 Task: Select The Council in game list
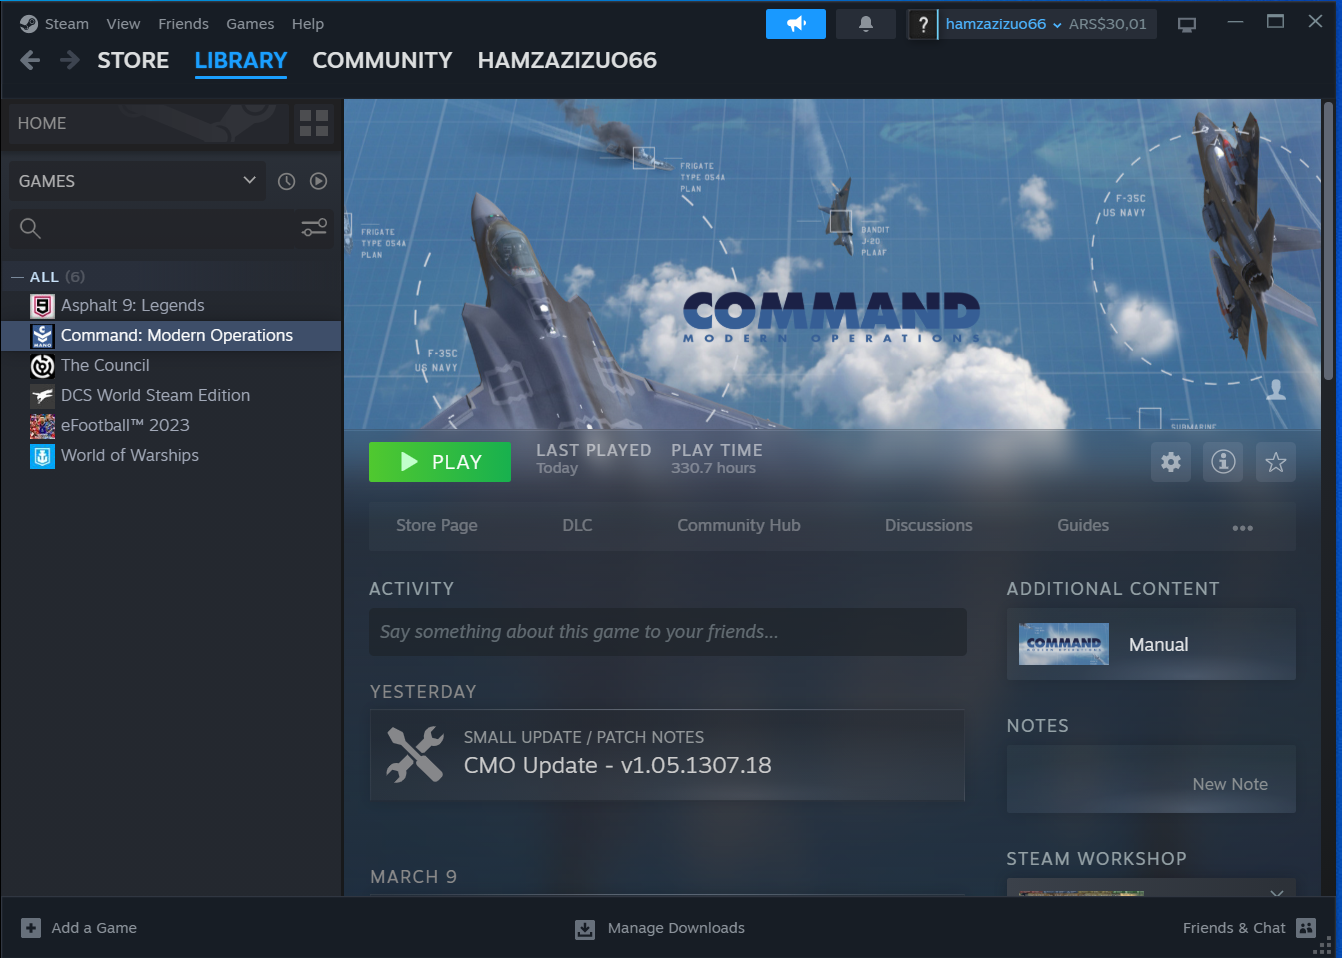click(105, 366)
